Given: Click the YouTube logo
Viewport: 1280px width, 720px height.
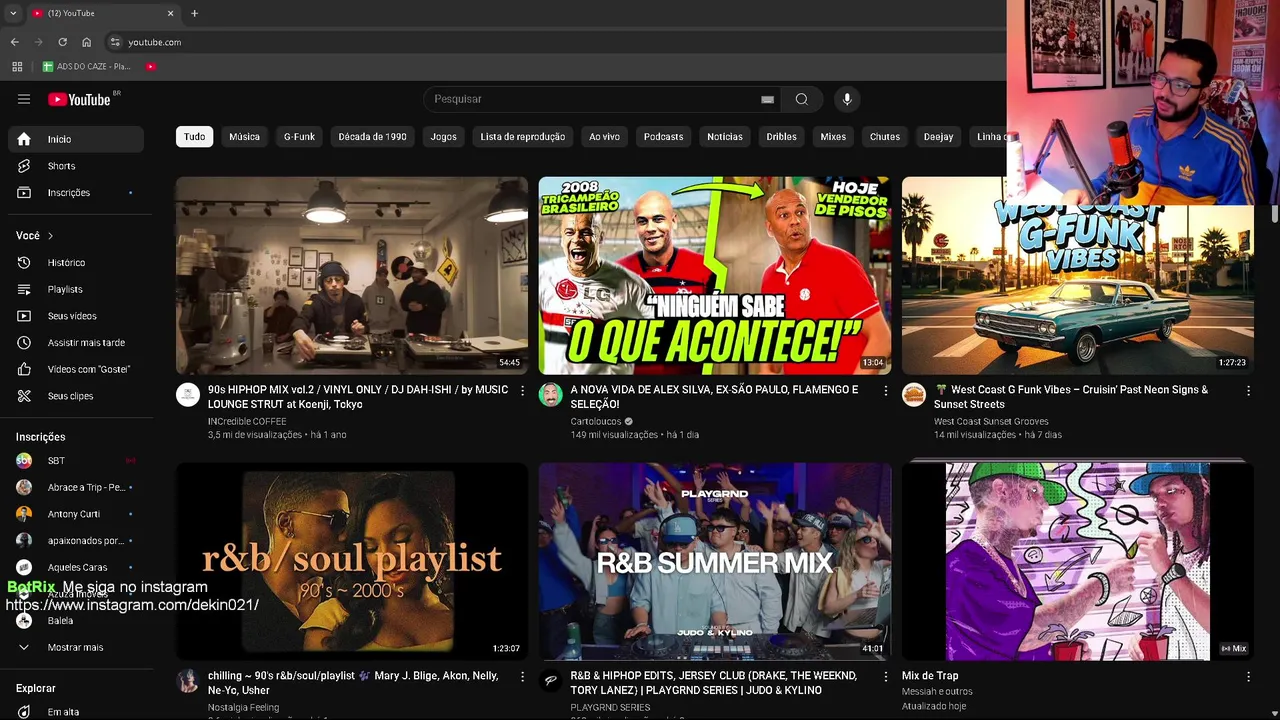Looking at the screenshot, I should pyautogui.click(x=80, y=99).
